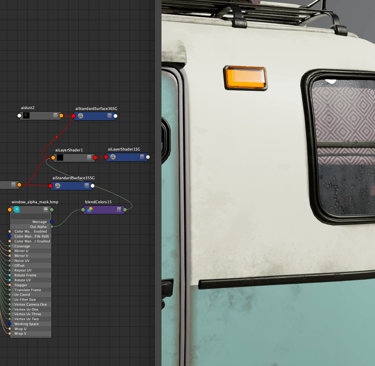Select the black swatch thumbnail on aiLayerShader1

point(60,158)
